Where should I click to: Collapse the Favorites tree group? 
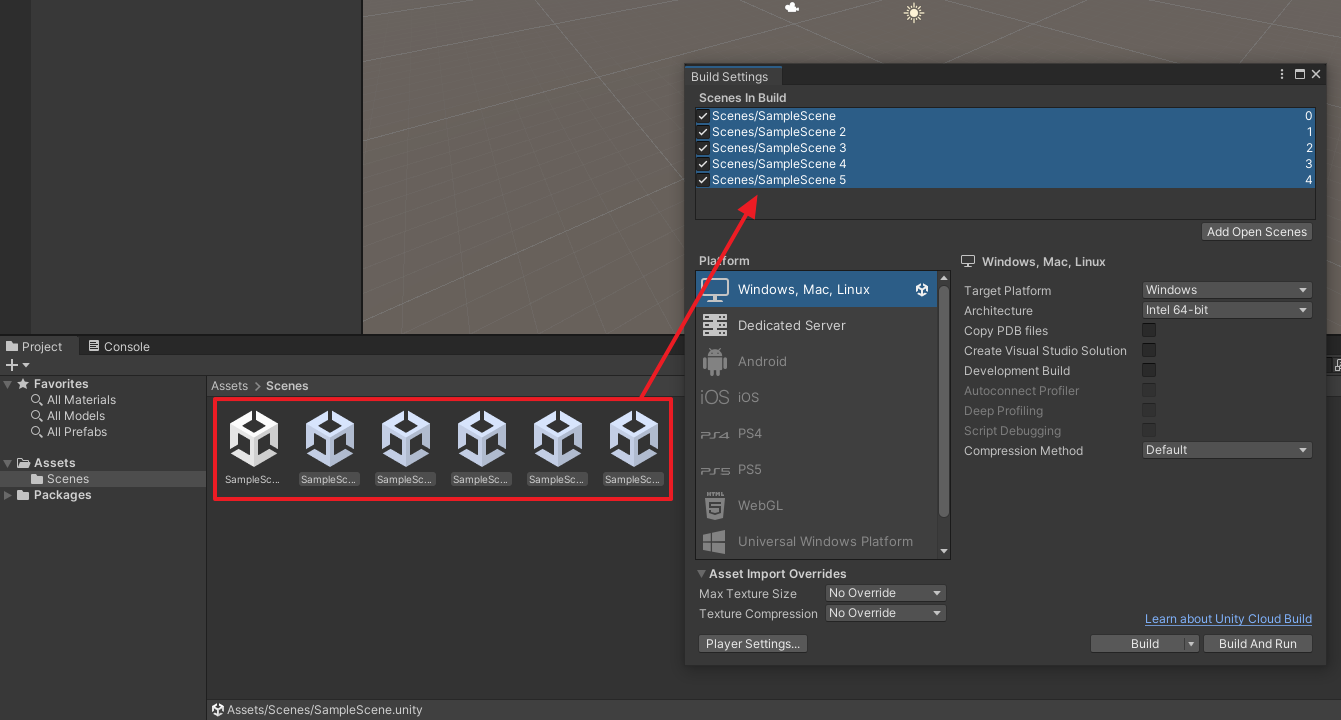click(x=8, y=384)
